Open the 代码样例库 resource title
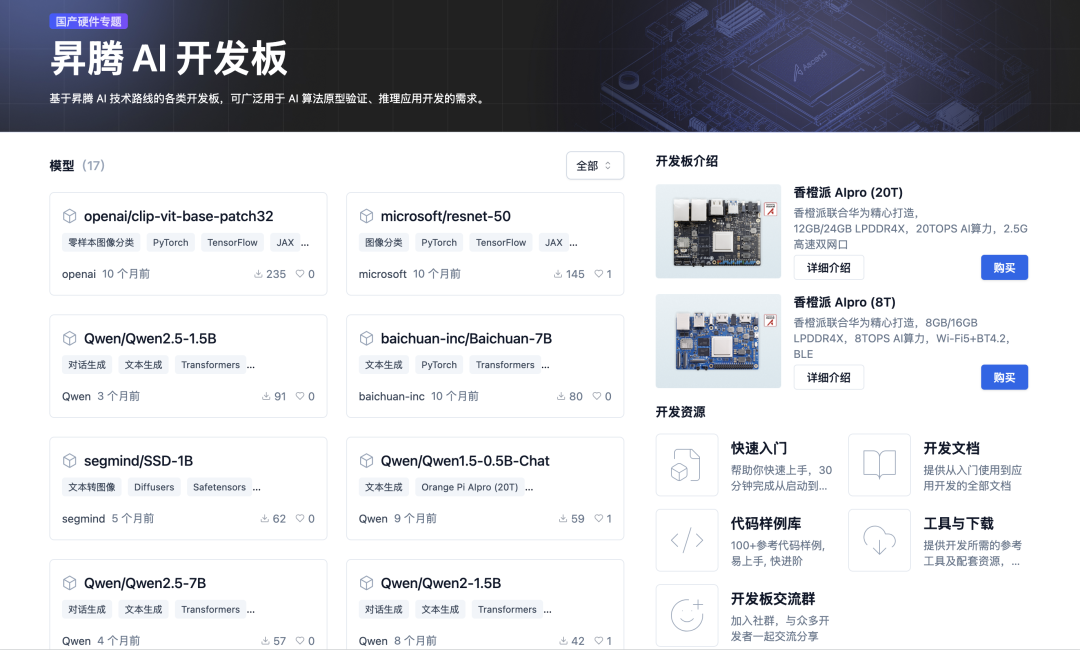The image size is (1080, 650). 766,523
